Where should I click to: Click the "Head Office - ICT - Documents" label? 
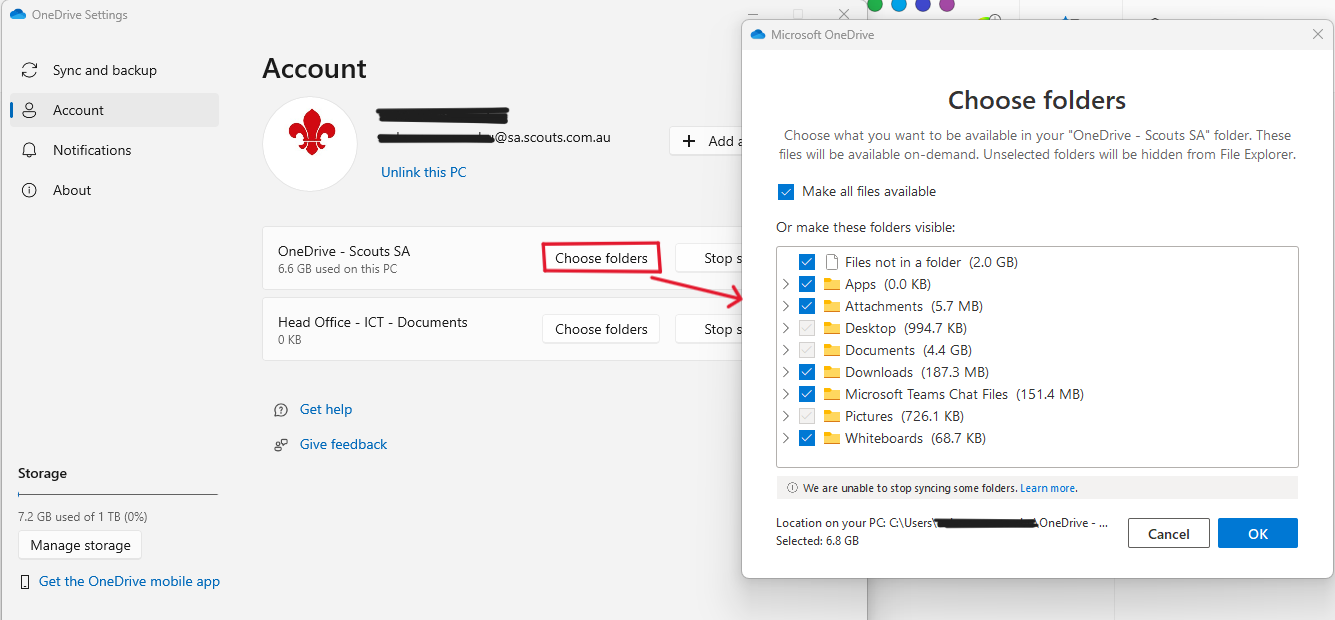373,322
